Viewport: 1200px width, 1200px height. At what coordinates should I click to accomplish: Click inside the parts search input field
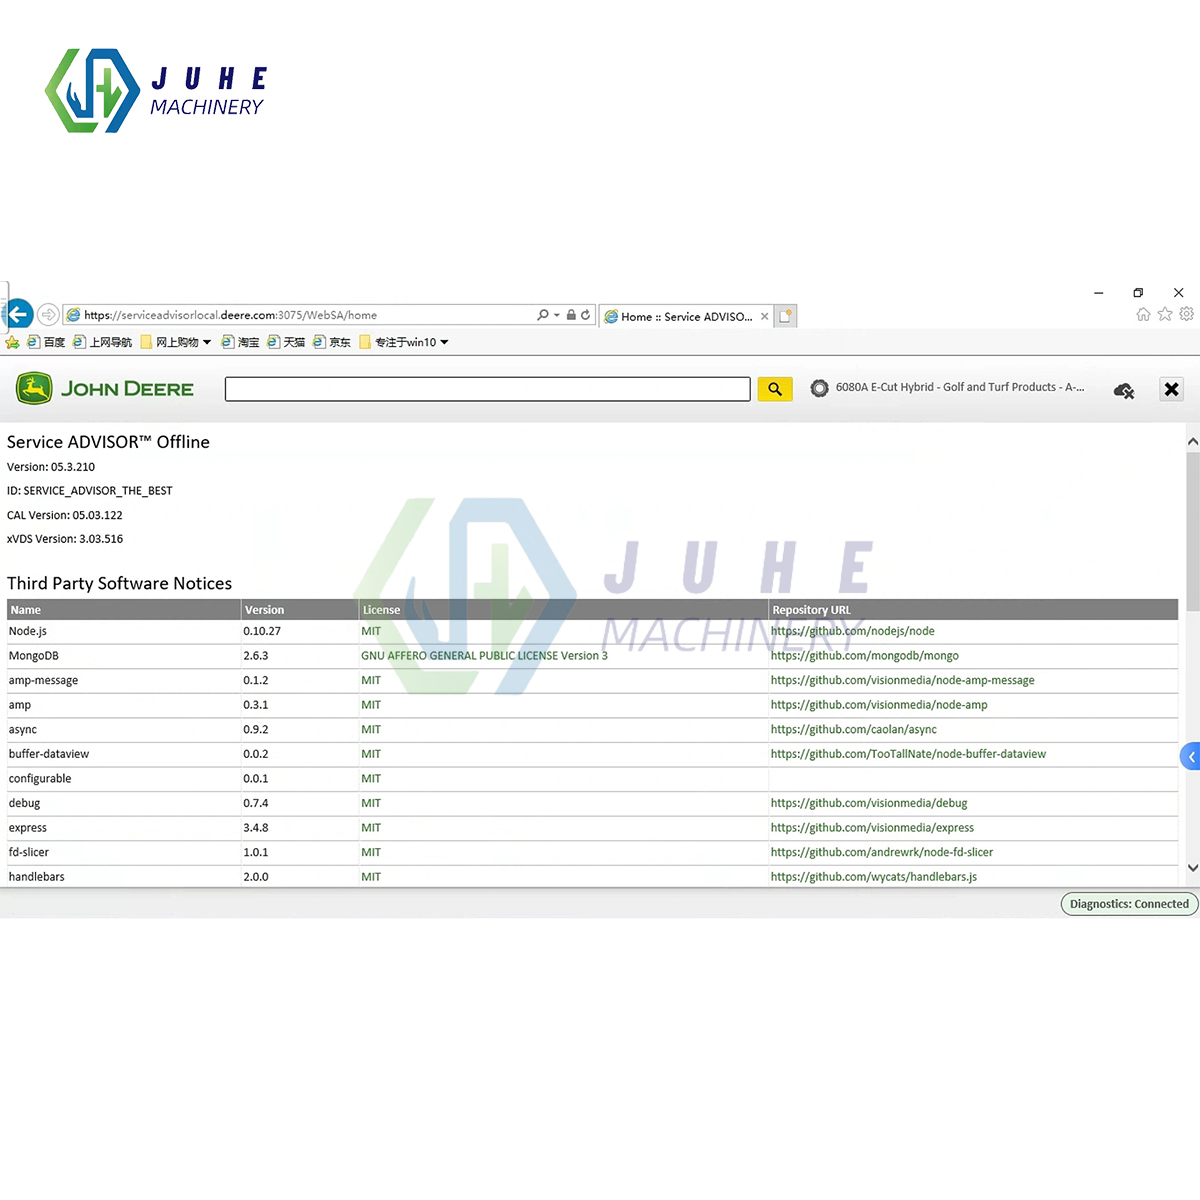488,388
